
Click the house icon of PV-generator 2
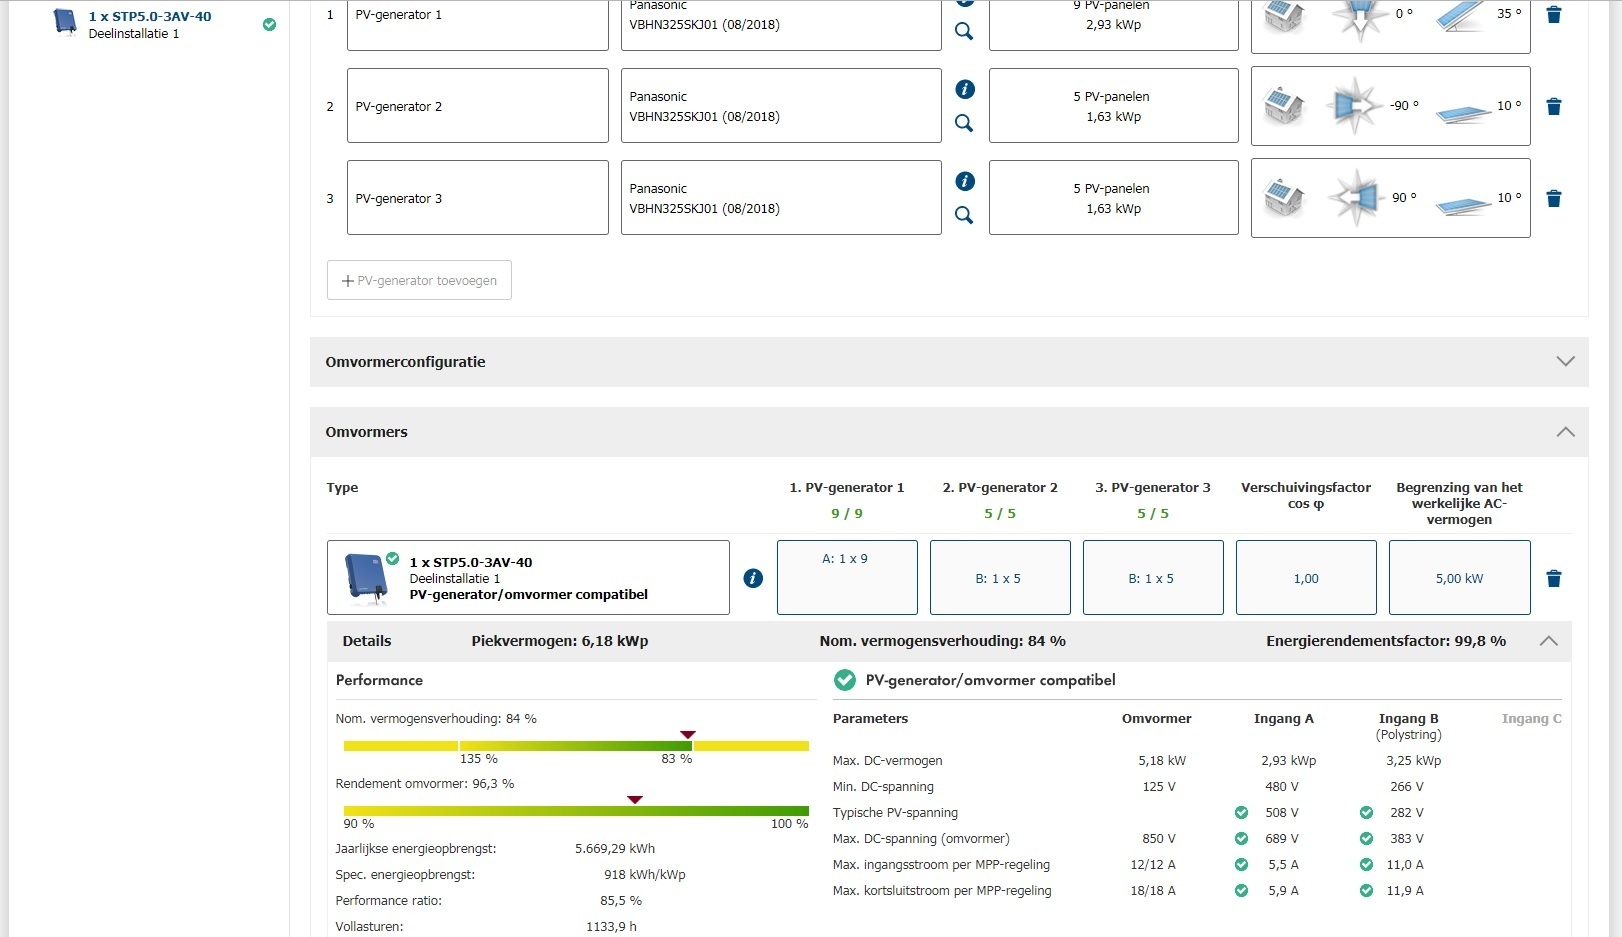tap(1284, 105)
